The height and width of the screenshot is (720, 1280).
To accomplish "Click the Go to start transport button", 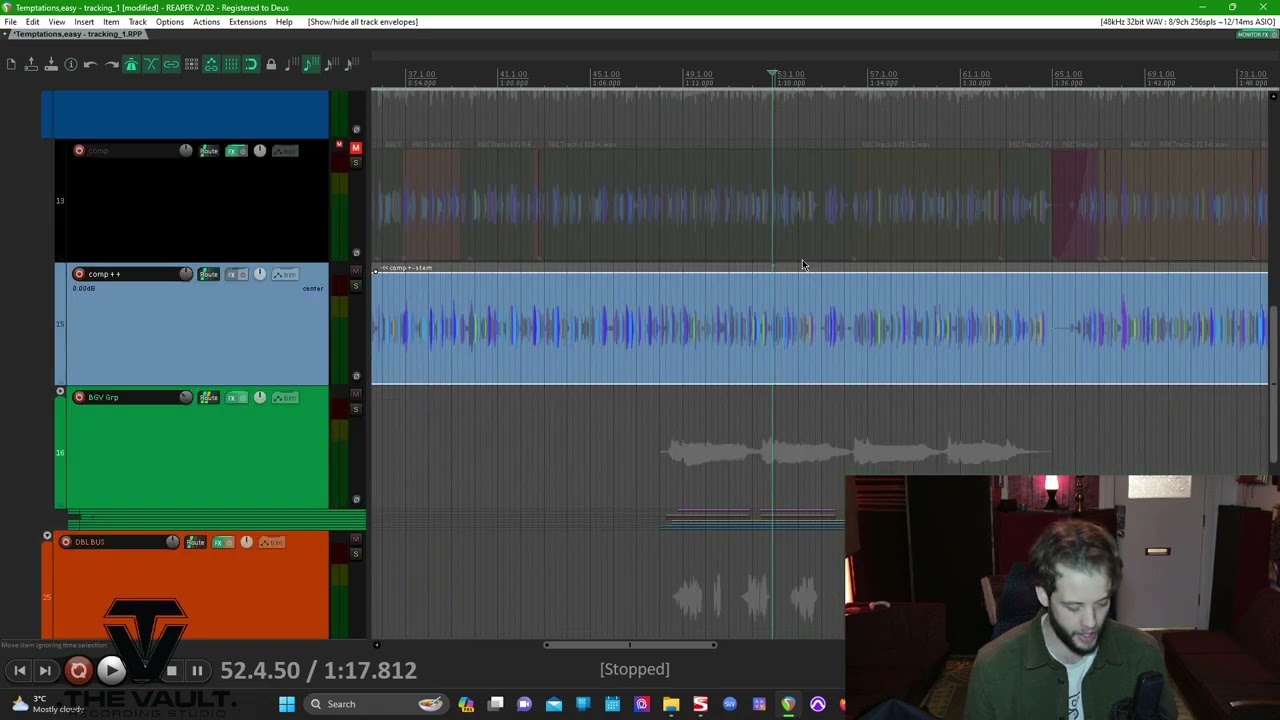I will pos(19,670).
